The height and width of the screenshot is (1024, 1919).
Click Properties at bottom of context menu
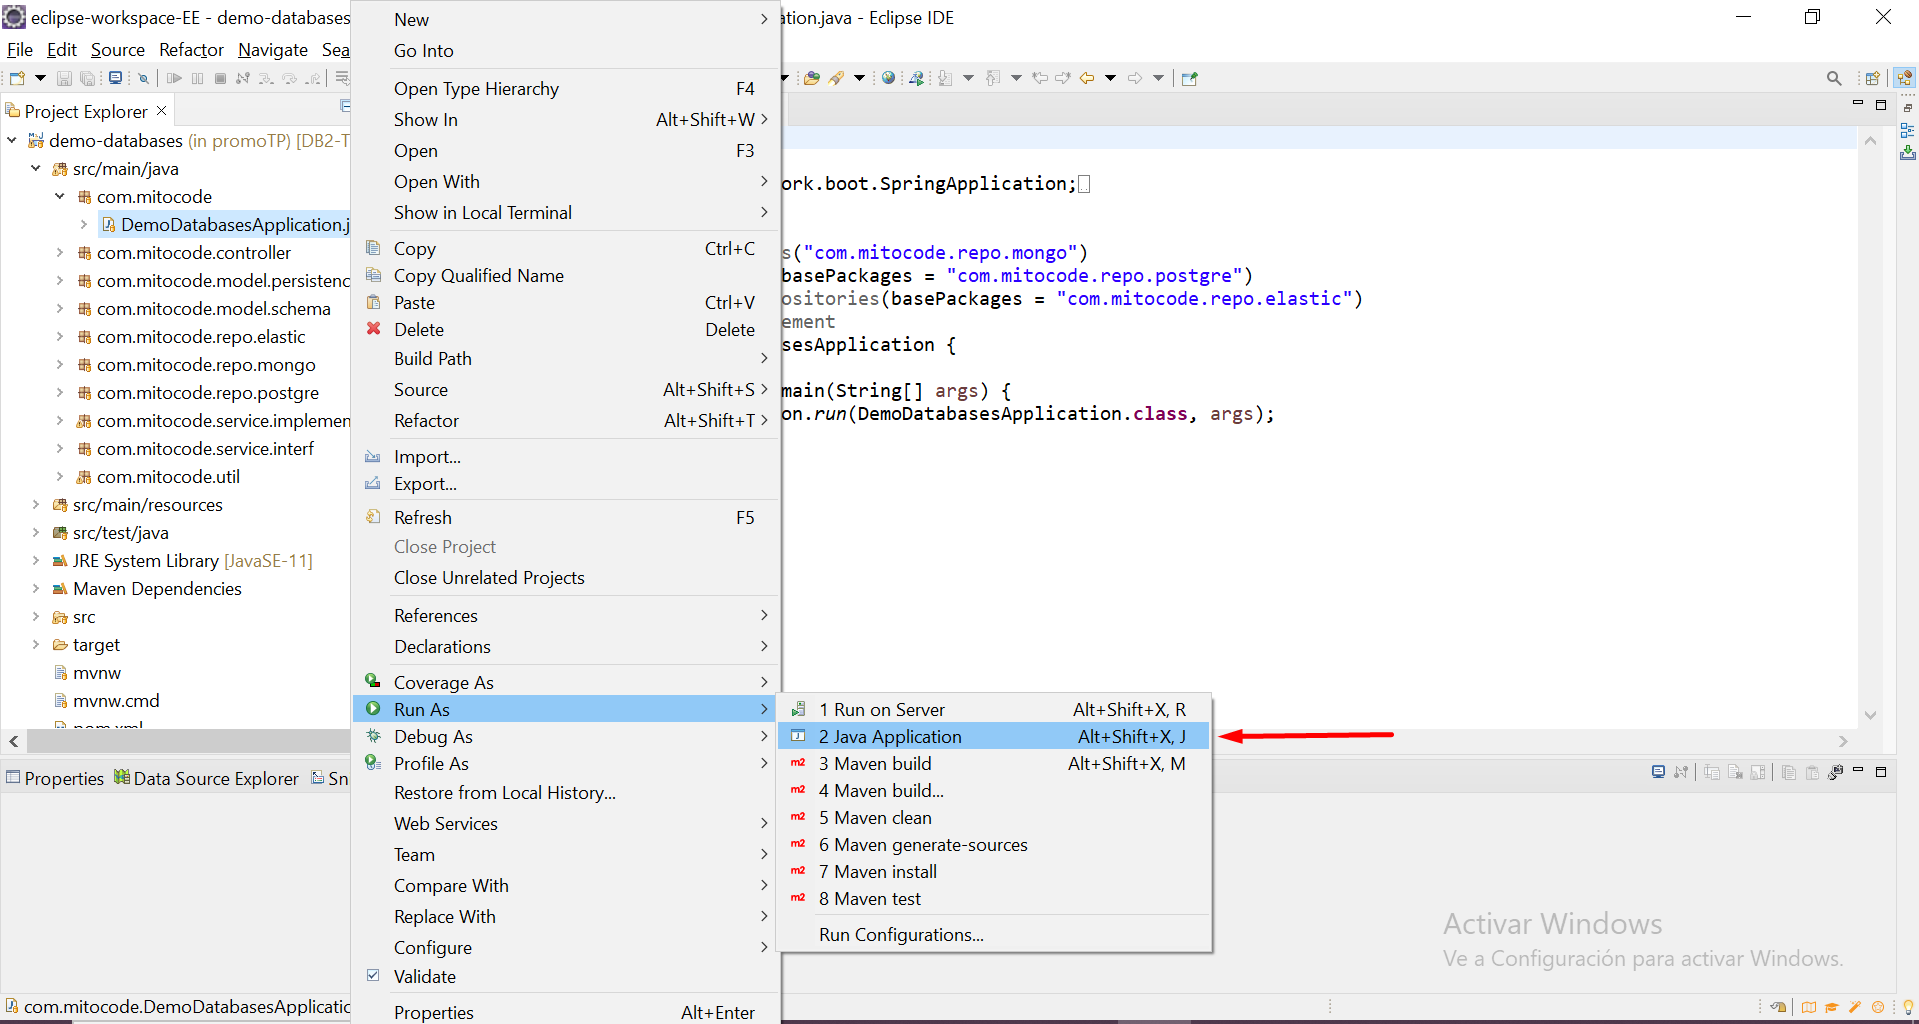565,1011
